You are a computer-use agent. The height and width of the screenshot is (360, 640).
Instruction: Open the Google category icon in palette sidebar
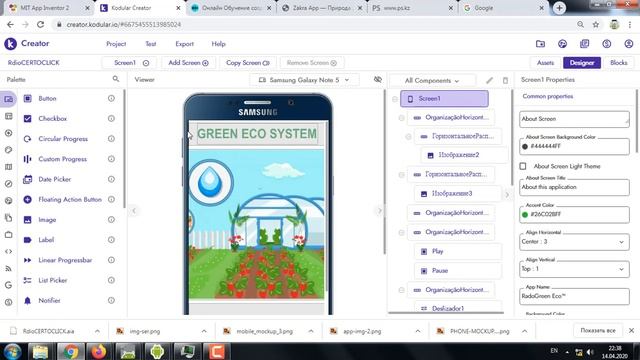[x=8, y=285]
